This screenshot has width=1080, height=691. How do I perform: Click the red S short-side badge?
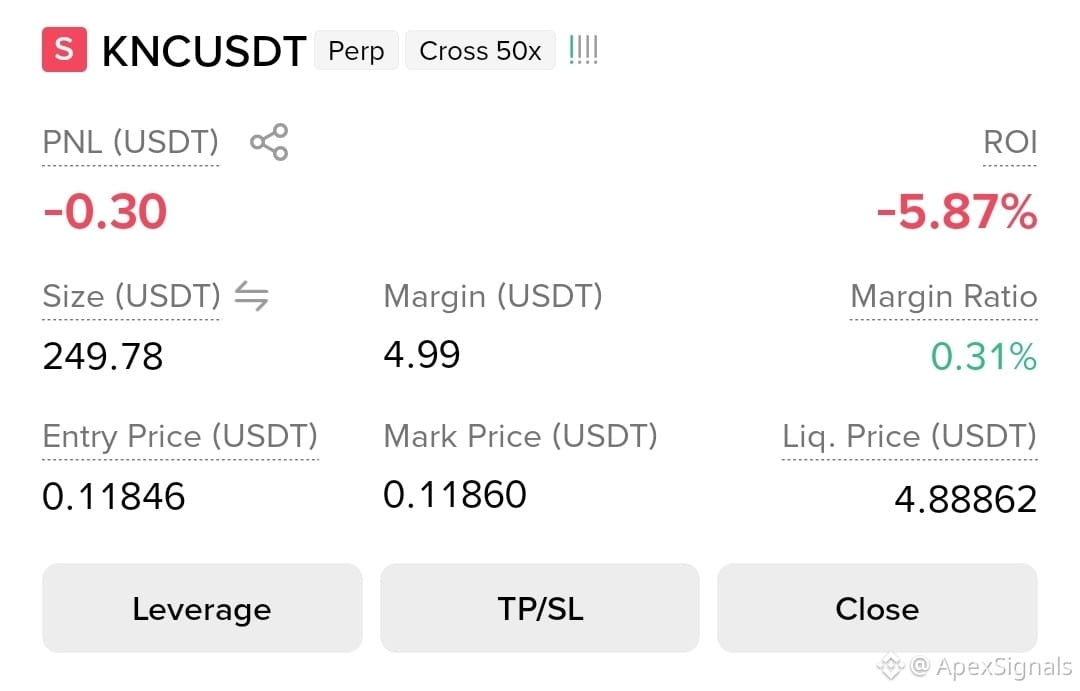pyautogui.click(x=64, y=50)
